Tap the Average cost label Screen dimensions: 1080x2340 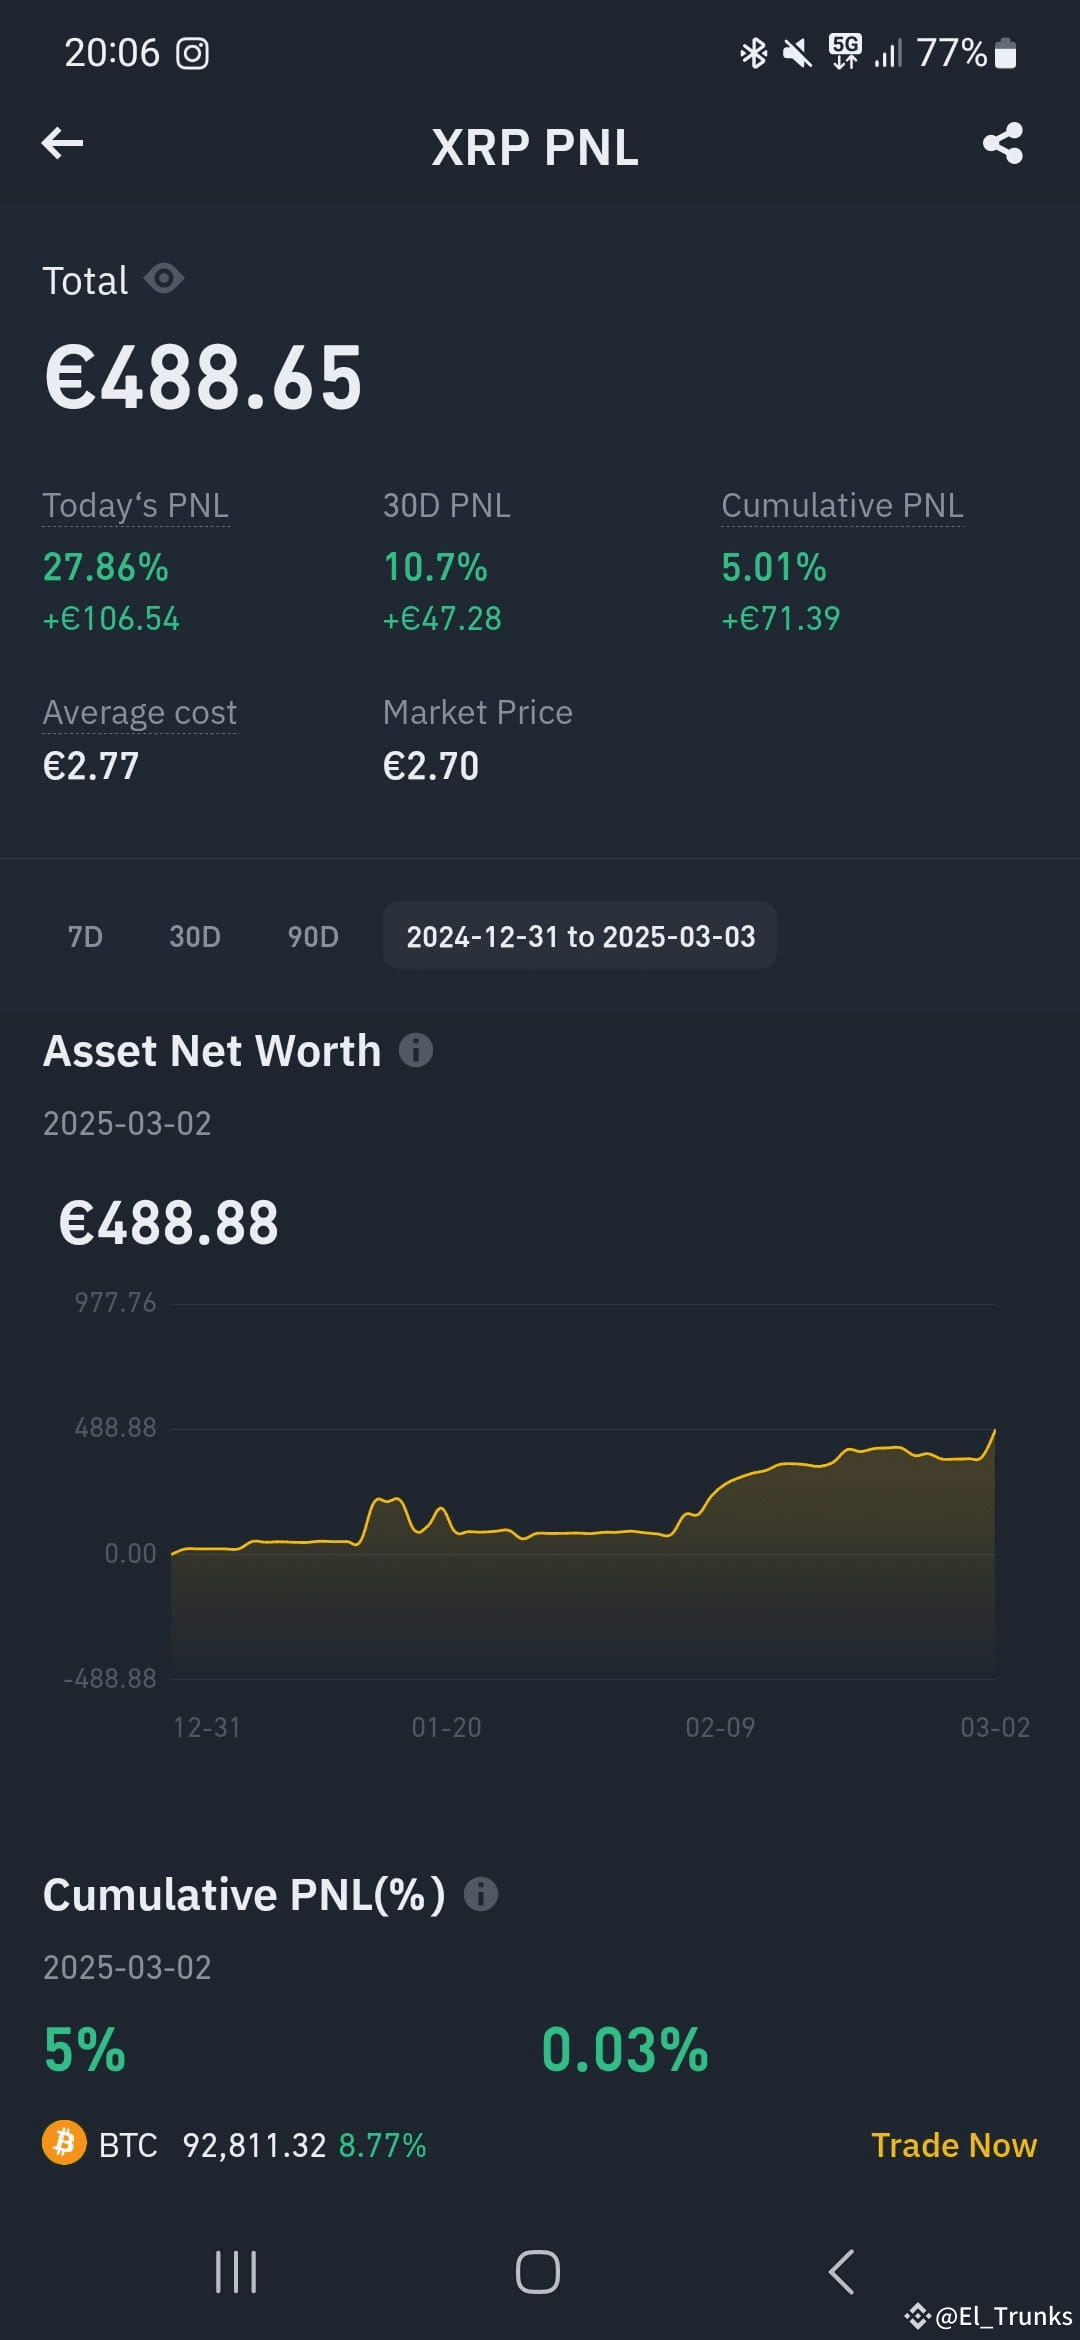140,713
